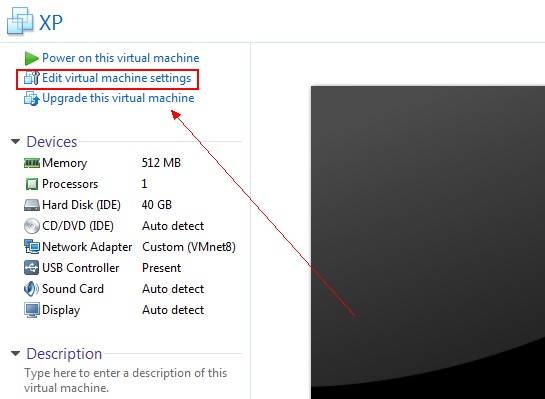Viewport: 545px width, 399px height.
Task: Click the Network Adapter label
Action: coord(87,247)
